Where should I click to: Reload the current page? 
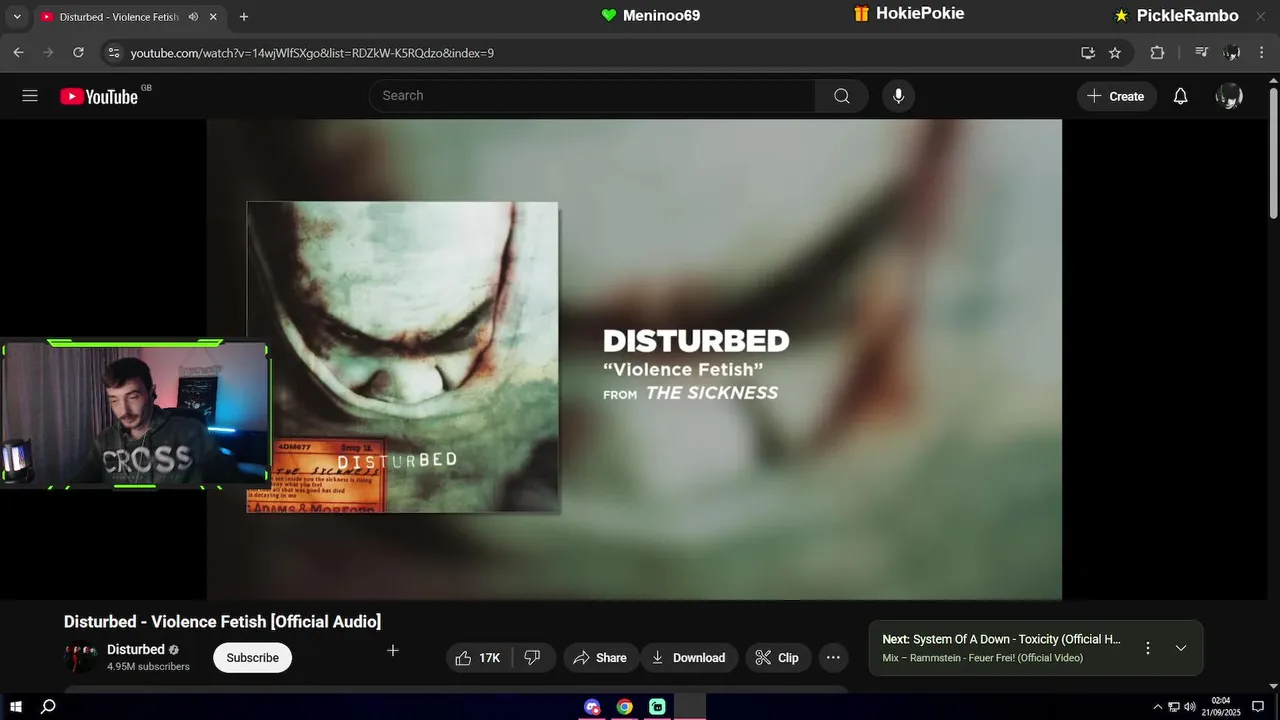pyautogui.click(x=78, y=52)
